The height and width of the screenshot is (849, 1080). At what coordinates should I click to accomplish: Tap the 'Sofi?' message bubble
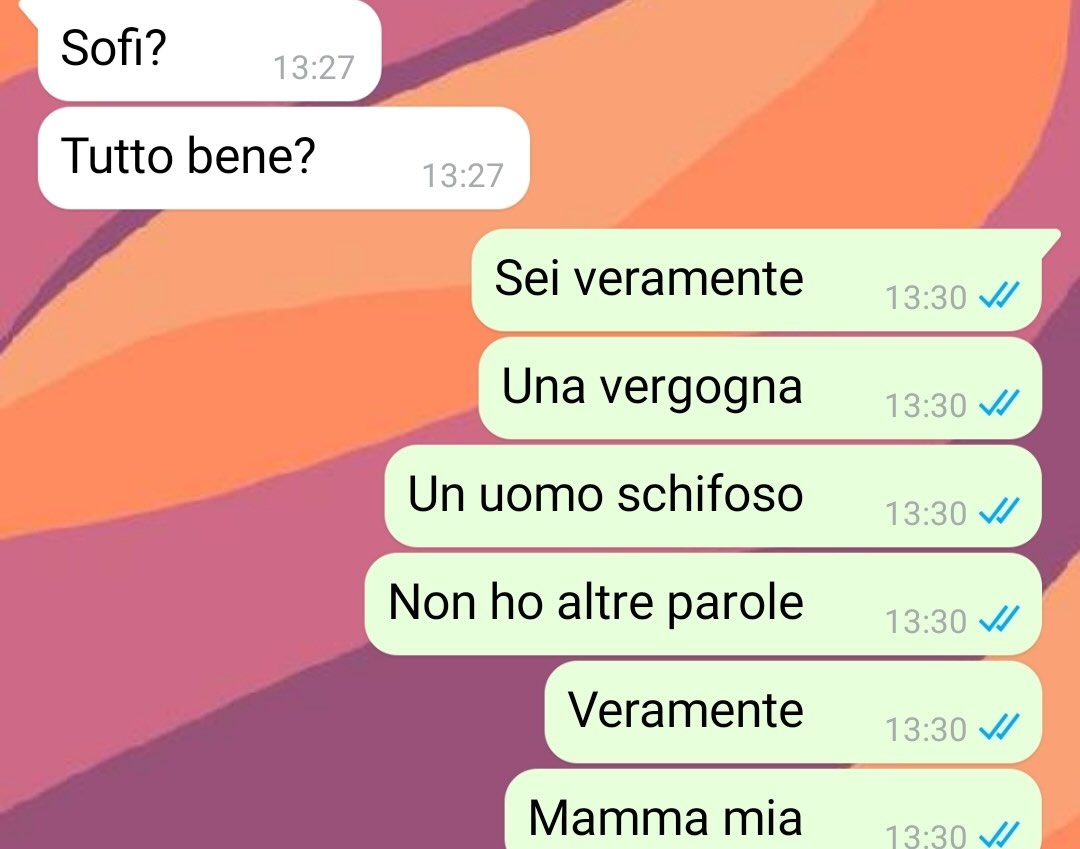coord(209,50)
